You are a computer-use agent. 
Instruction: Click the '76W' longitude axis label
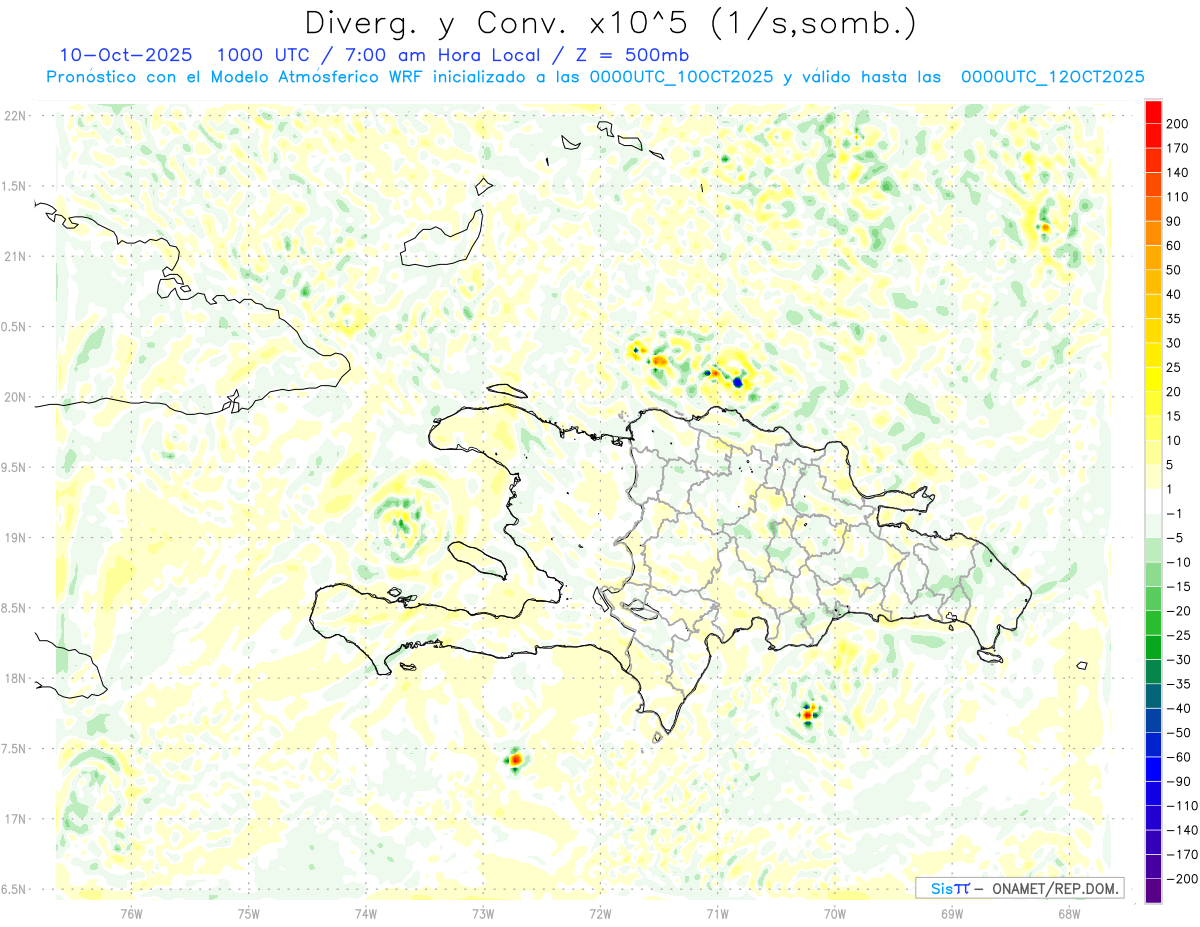pos(131,914)
